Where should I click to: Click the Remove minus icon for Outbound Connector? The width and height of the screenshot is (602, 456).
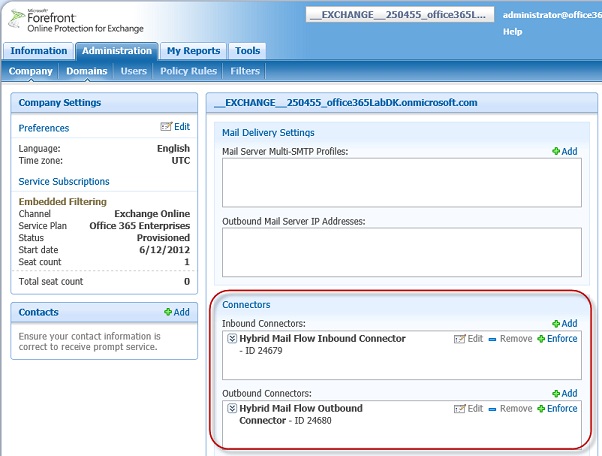click(492, 409)
